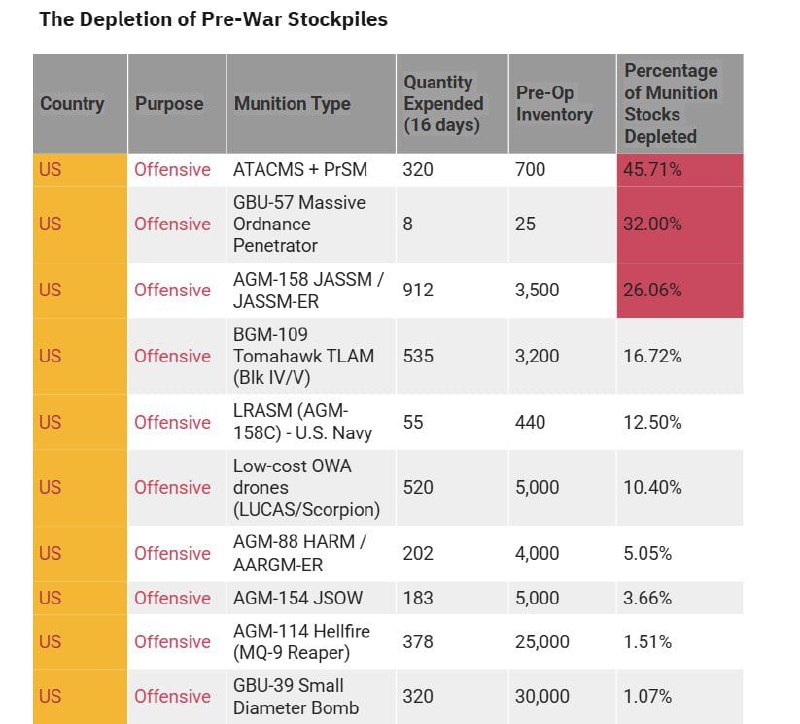Click the "Country" column header
The height and width of the screenshot is (724, 800).
[72, 104]
